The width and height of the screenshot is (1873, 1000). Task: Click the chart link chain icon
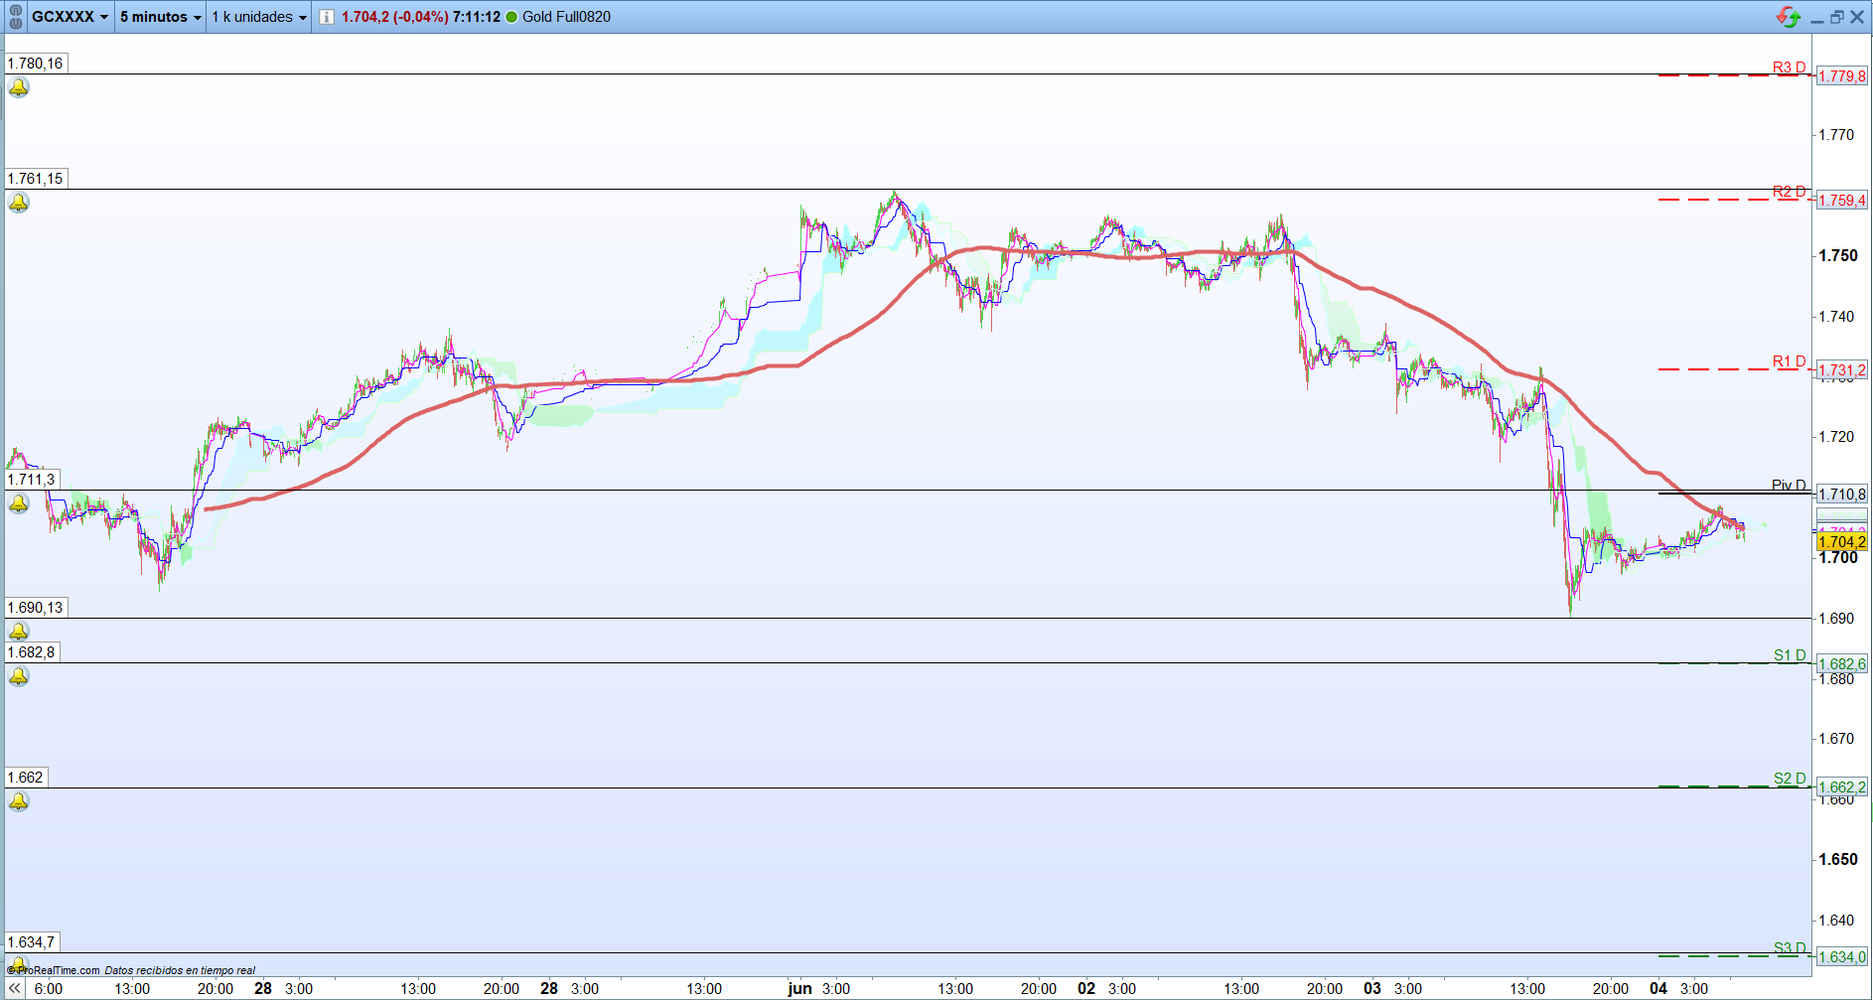click(15, 17)
